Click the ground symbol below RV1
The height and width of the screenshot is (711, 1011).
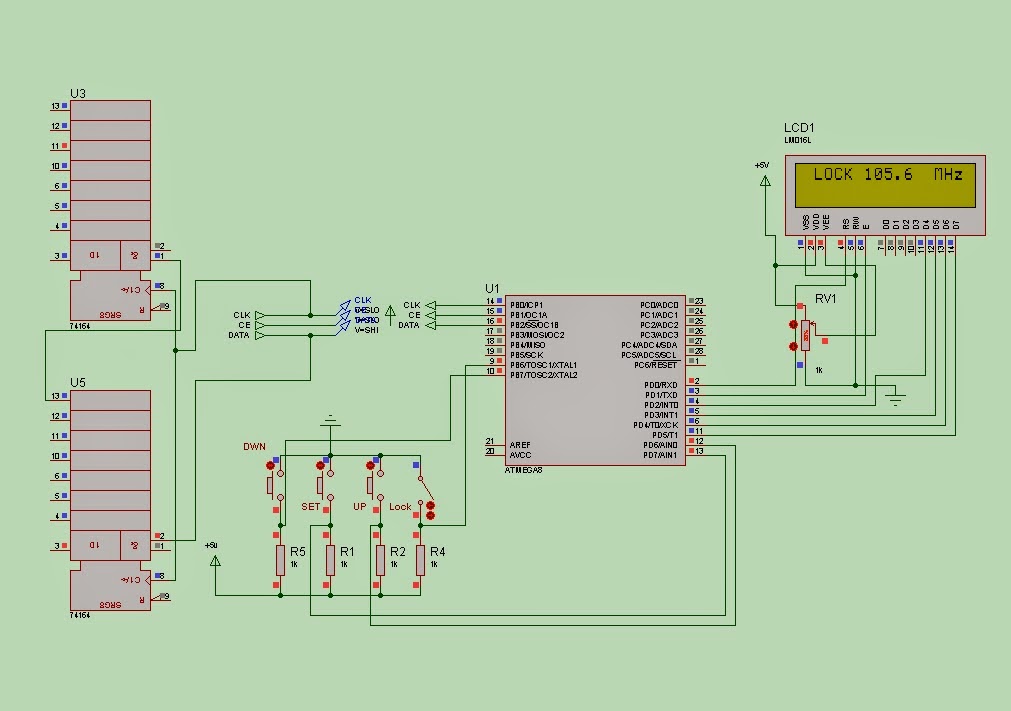point(898,398)
